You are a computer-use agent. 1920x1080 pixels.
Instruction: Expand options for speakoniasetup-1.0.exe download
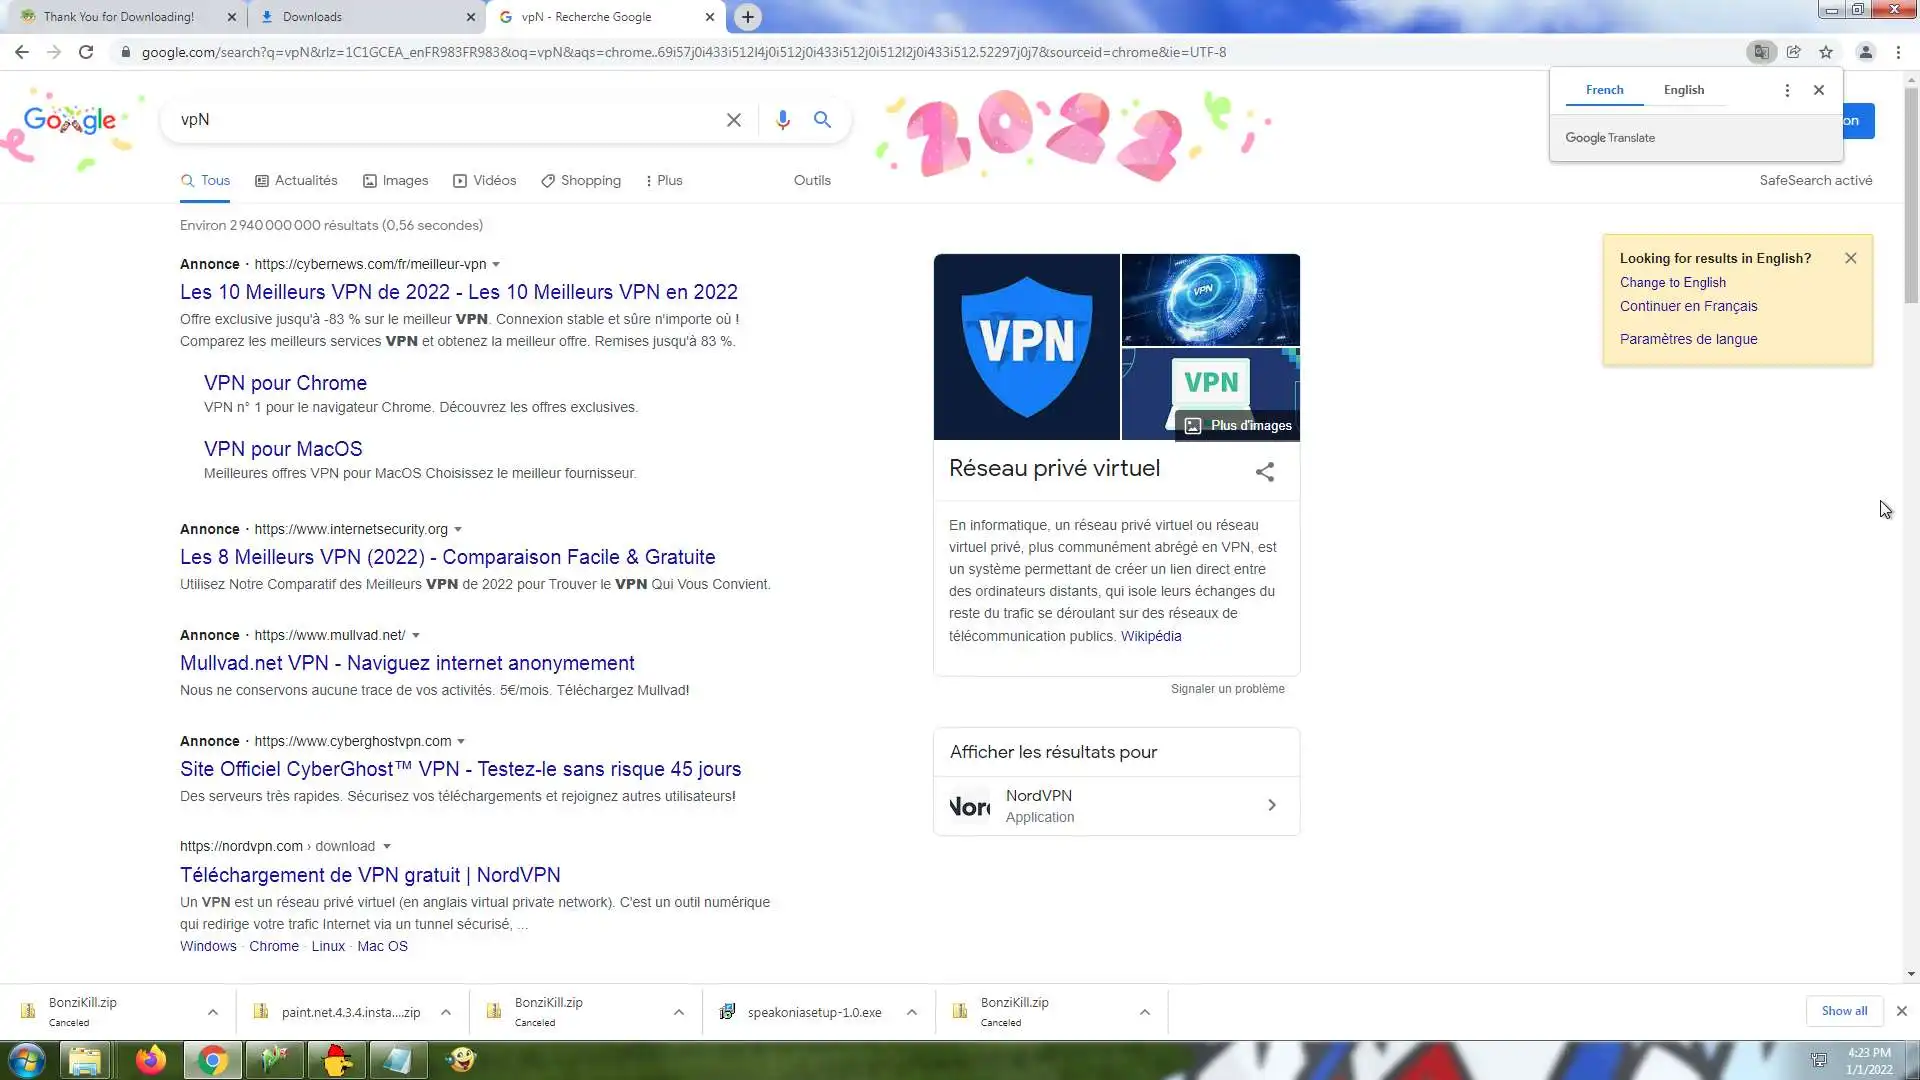click(x=911, y=1012)
